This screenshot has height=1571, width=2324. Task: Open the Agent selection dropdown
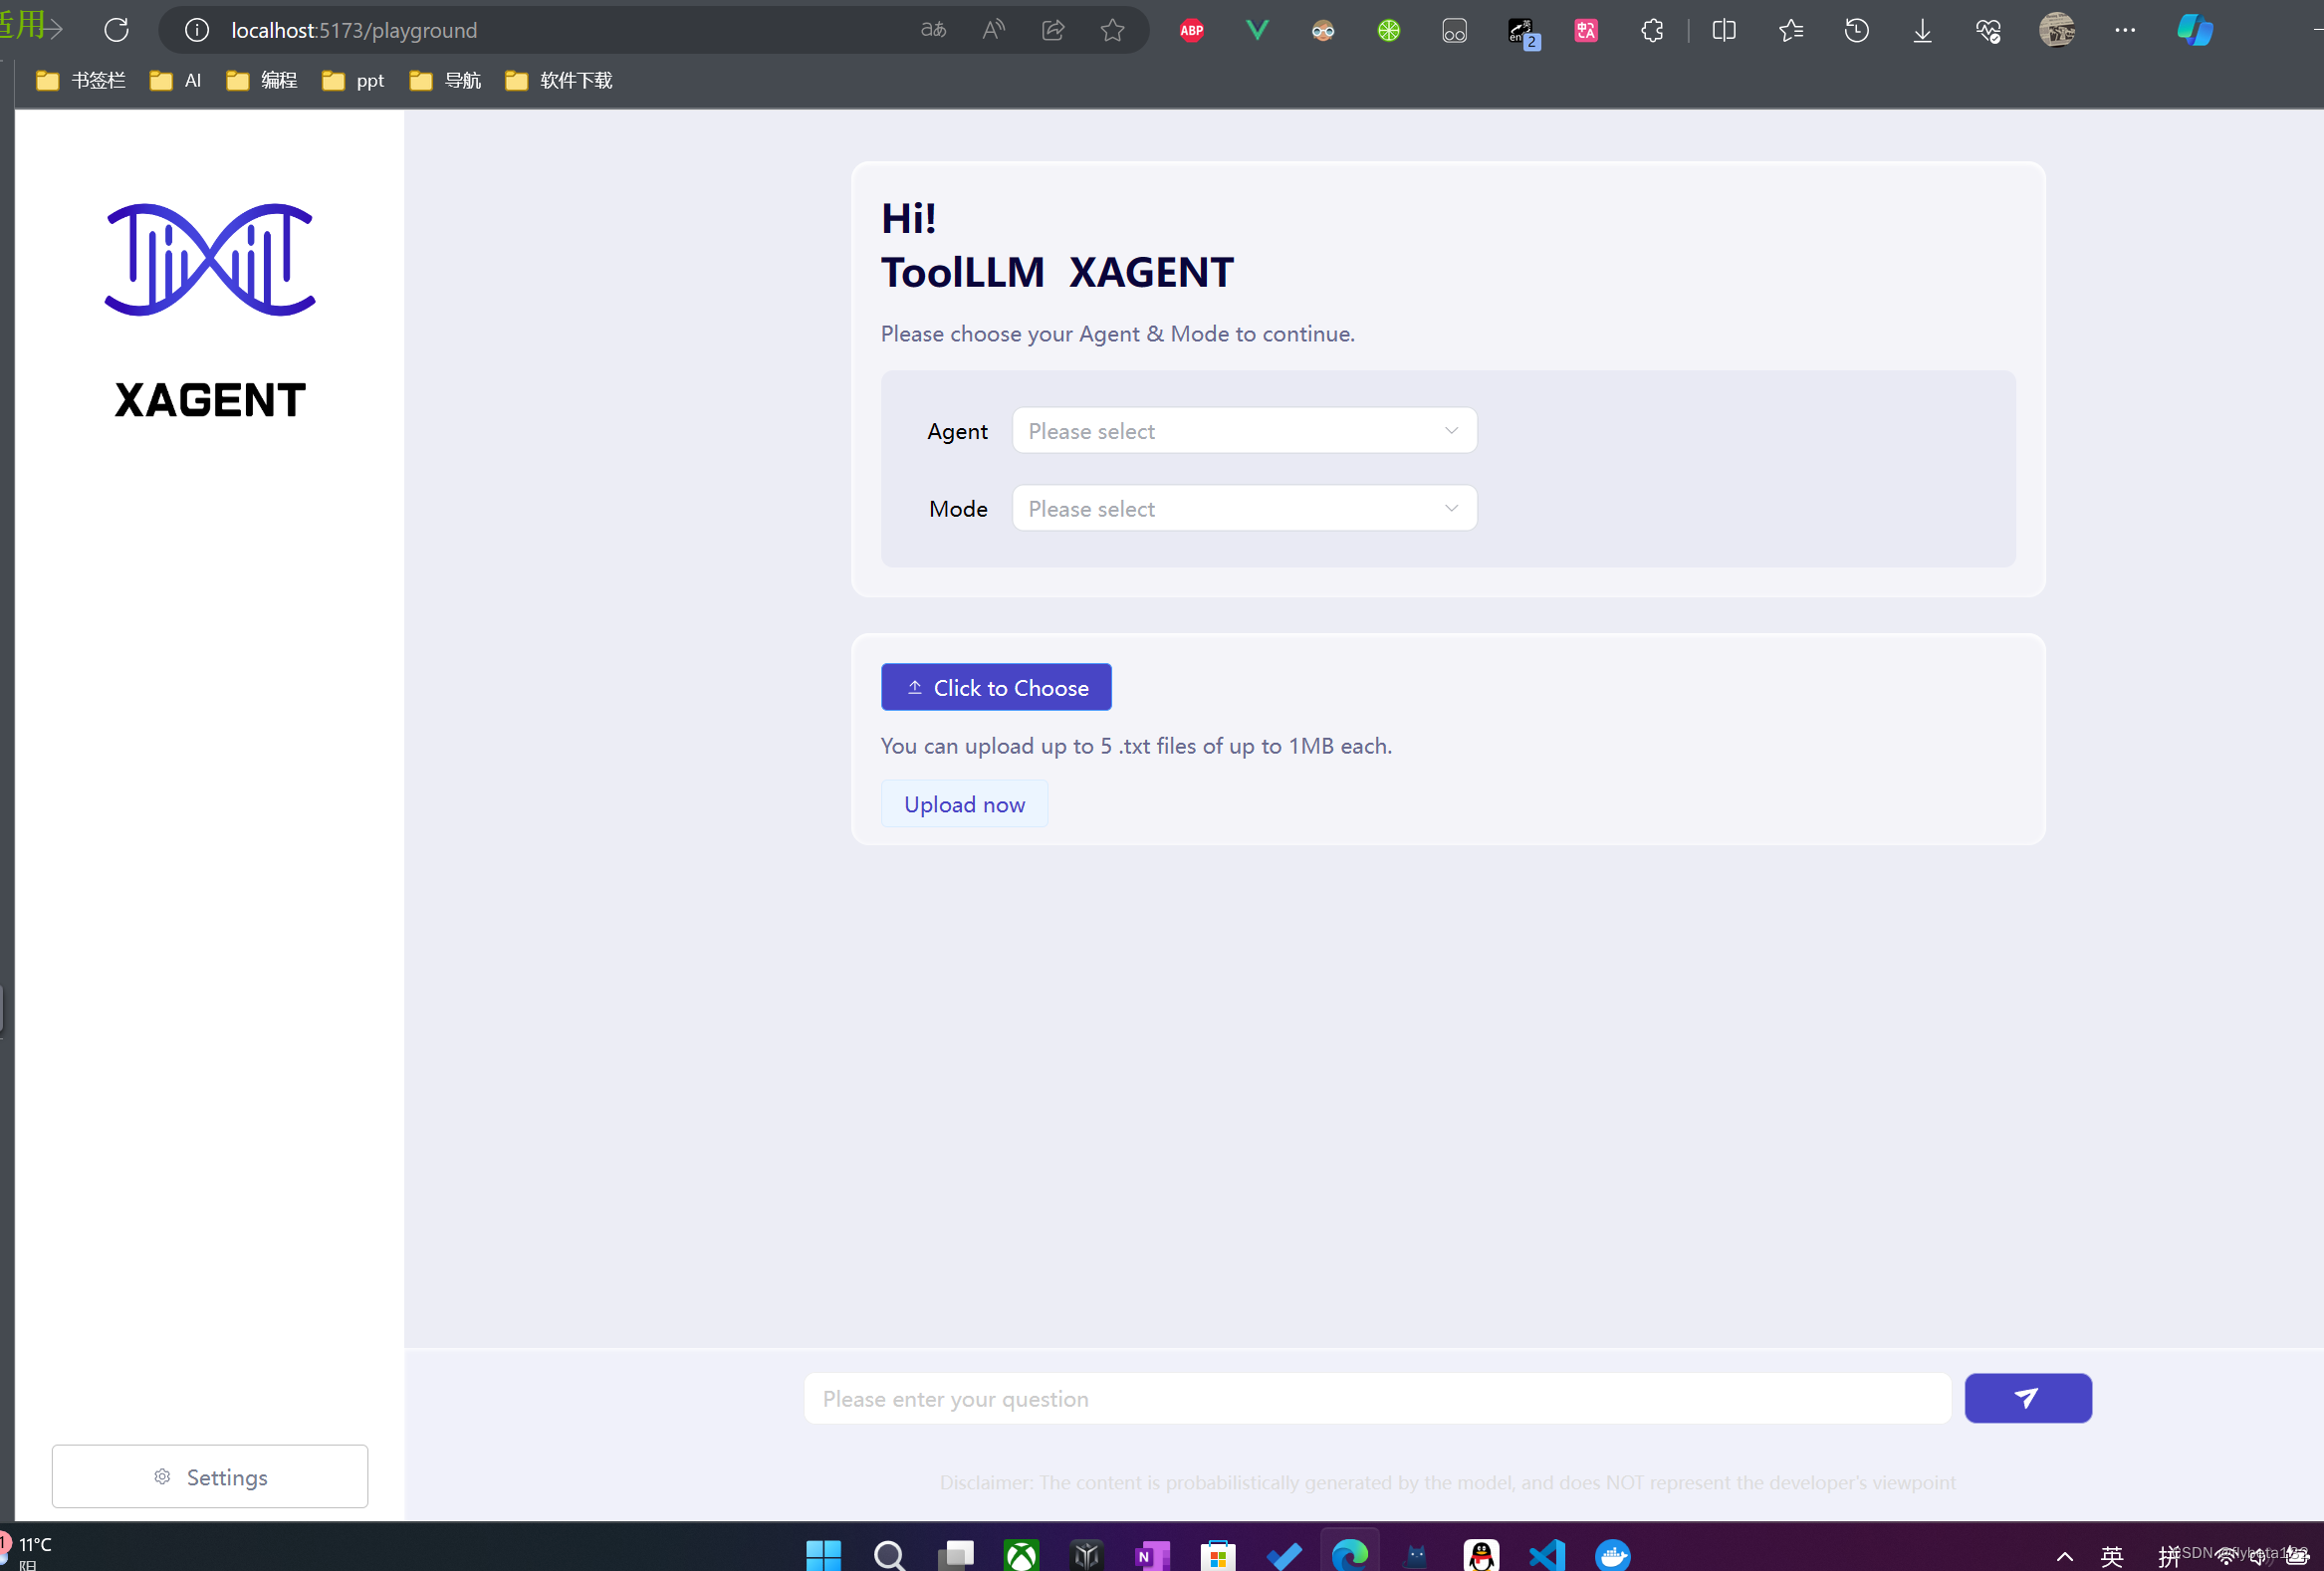[x=1243, y=430]
